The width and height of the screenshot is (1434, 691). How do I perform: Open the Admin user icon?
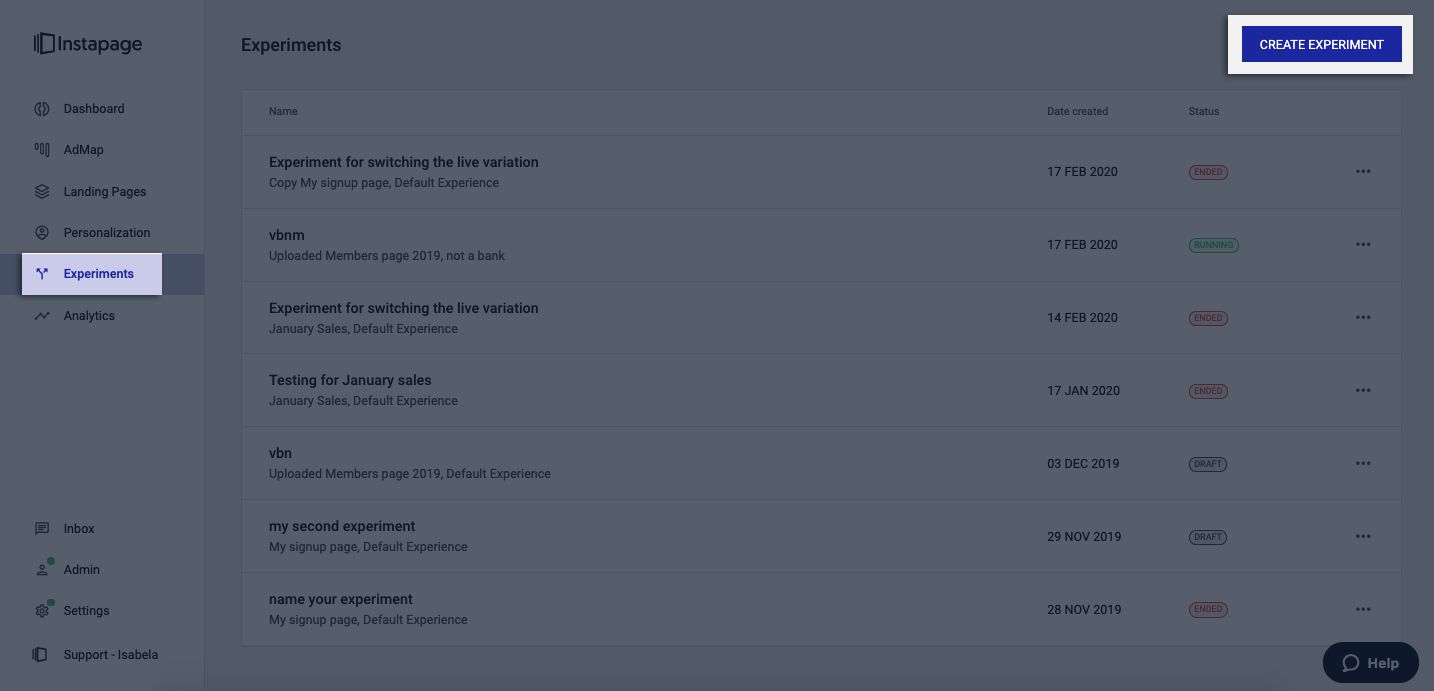pyautogui.click(x=42, y=570)
